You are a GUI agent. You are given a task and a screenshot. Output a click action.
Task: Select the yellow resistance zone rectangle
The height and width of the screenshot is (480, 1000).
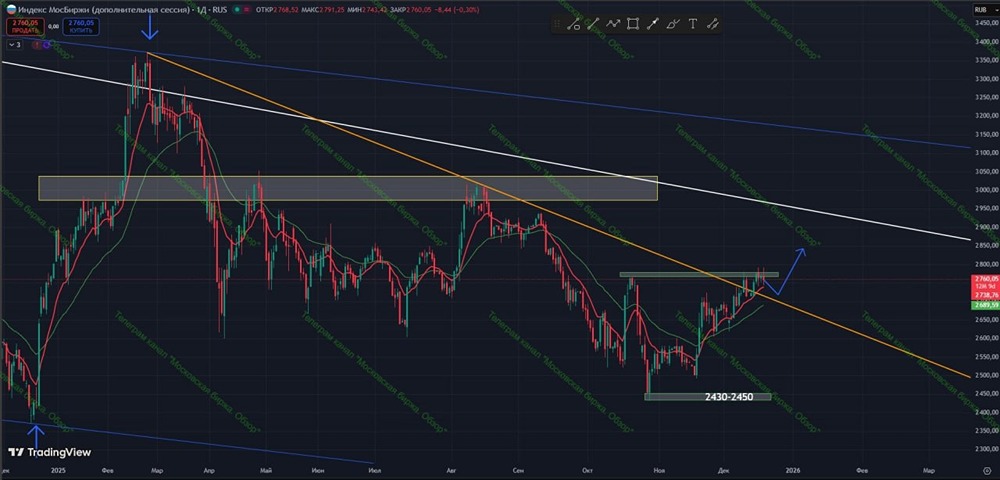[348, 188]
